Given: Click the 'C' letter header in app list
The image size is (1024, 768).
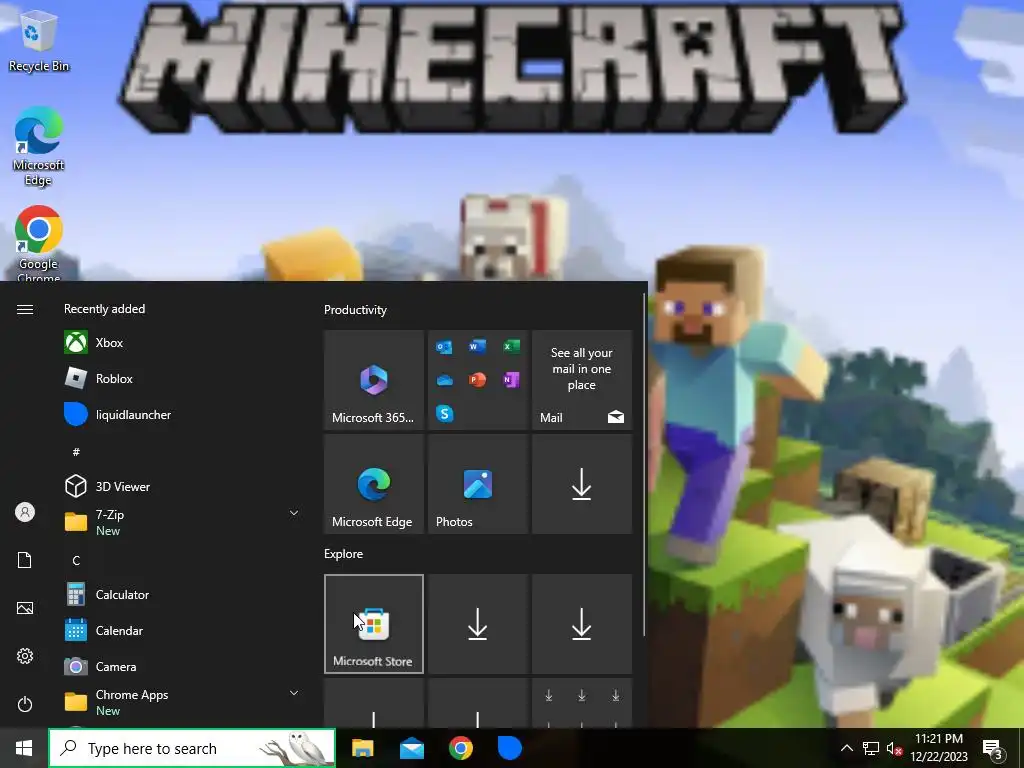Looking at the screenshot, I should pyautogui.click(x=76, y=560).
